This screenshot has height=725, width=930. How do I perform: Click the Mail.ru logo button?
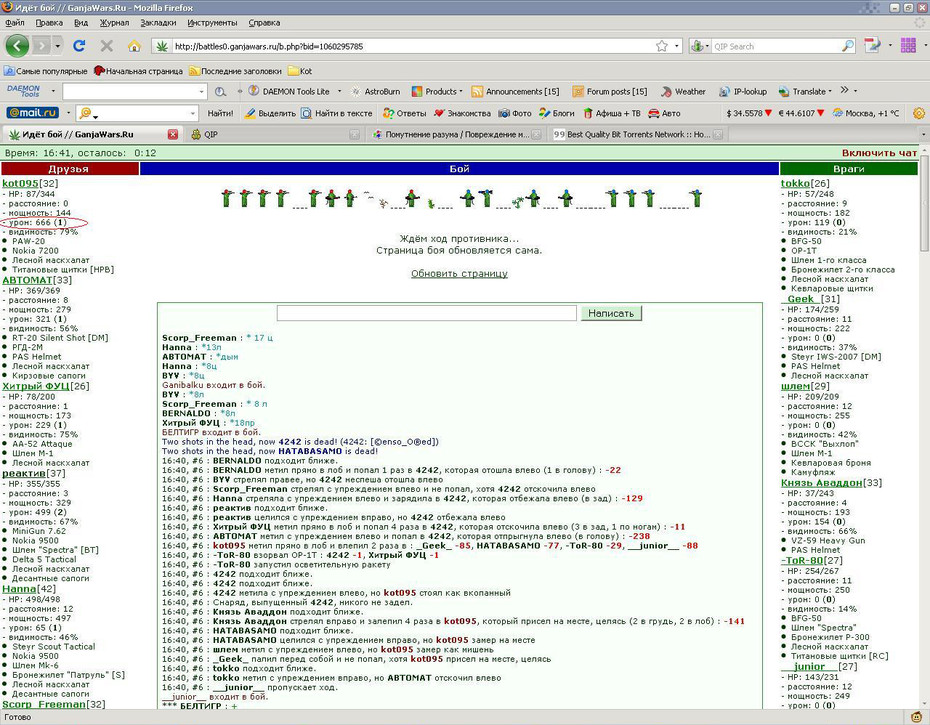pyautogui.click(x=33, y=113)
